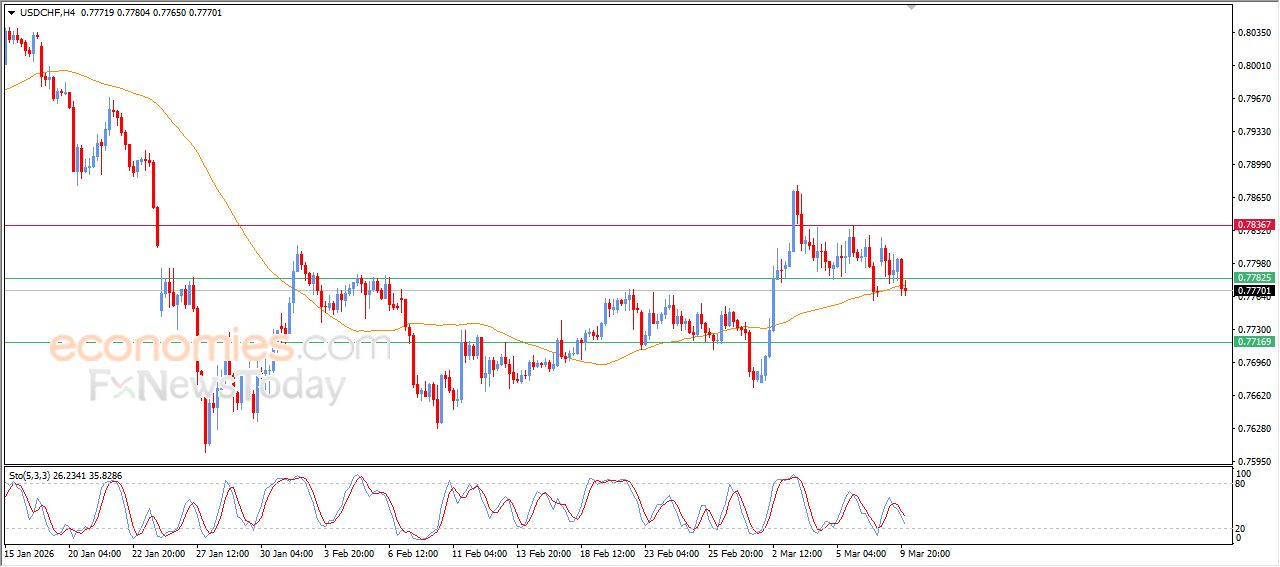Select the red 0.78367 price level tag

[x=1254, y=226]
